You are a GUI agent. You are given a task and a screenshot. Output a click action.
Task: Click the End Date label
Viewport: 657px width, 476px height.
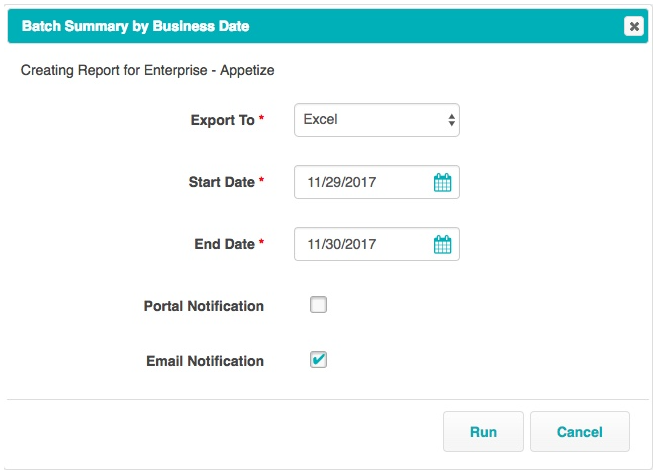point(224,244)
